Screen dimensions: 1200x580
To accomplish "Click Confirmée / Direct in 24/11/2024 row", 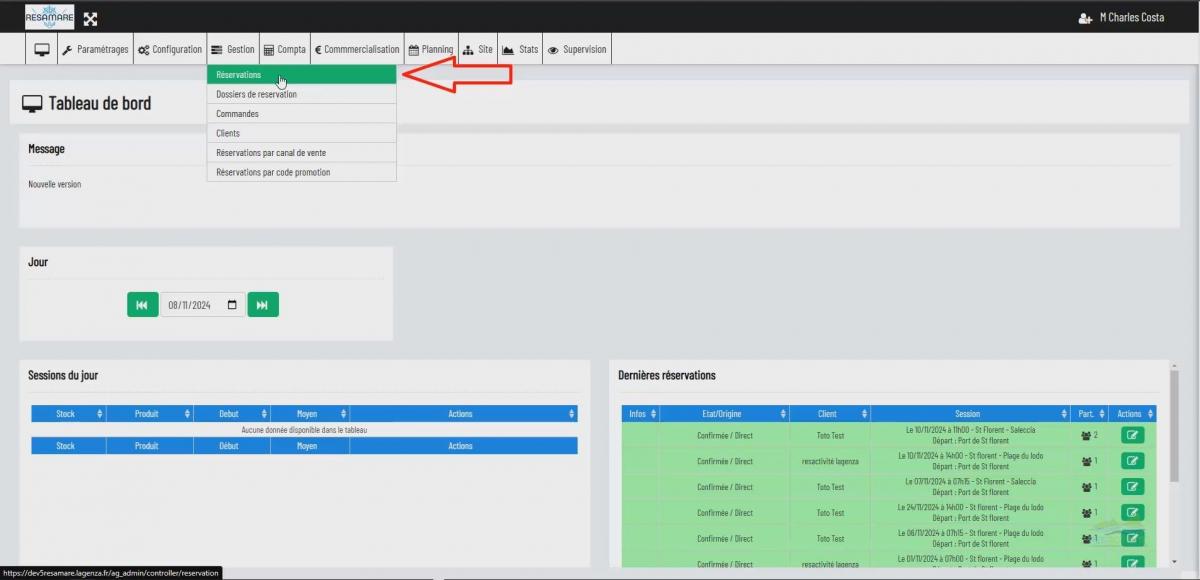I will click(725, 513).
